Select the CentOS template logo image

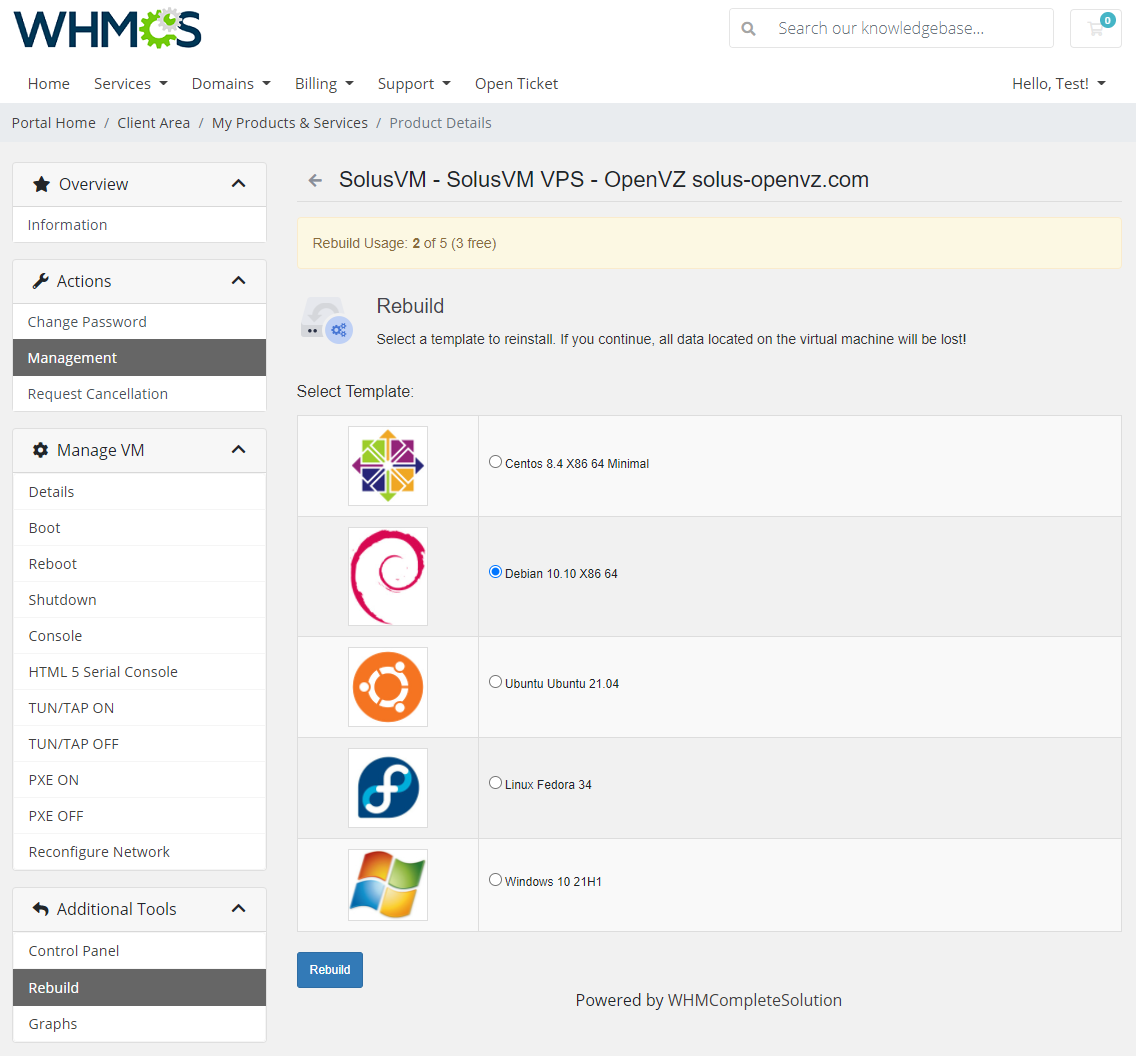pos(387,464)
